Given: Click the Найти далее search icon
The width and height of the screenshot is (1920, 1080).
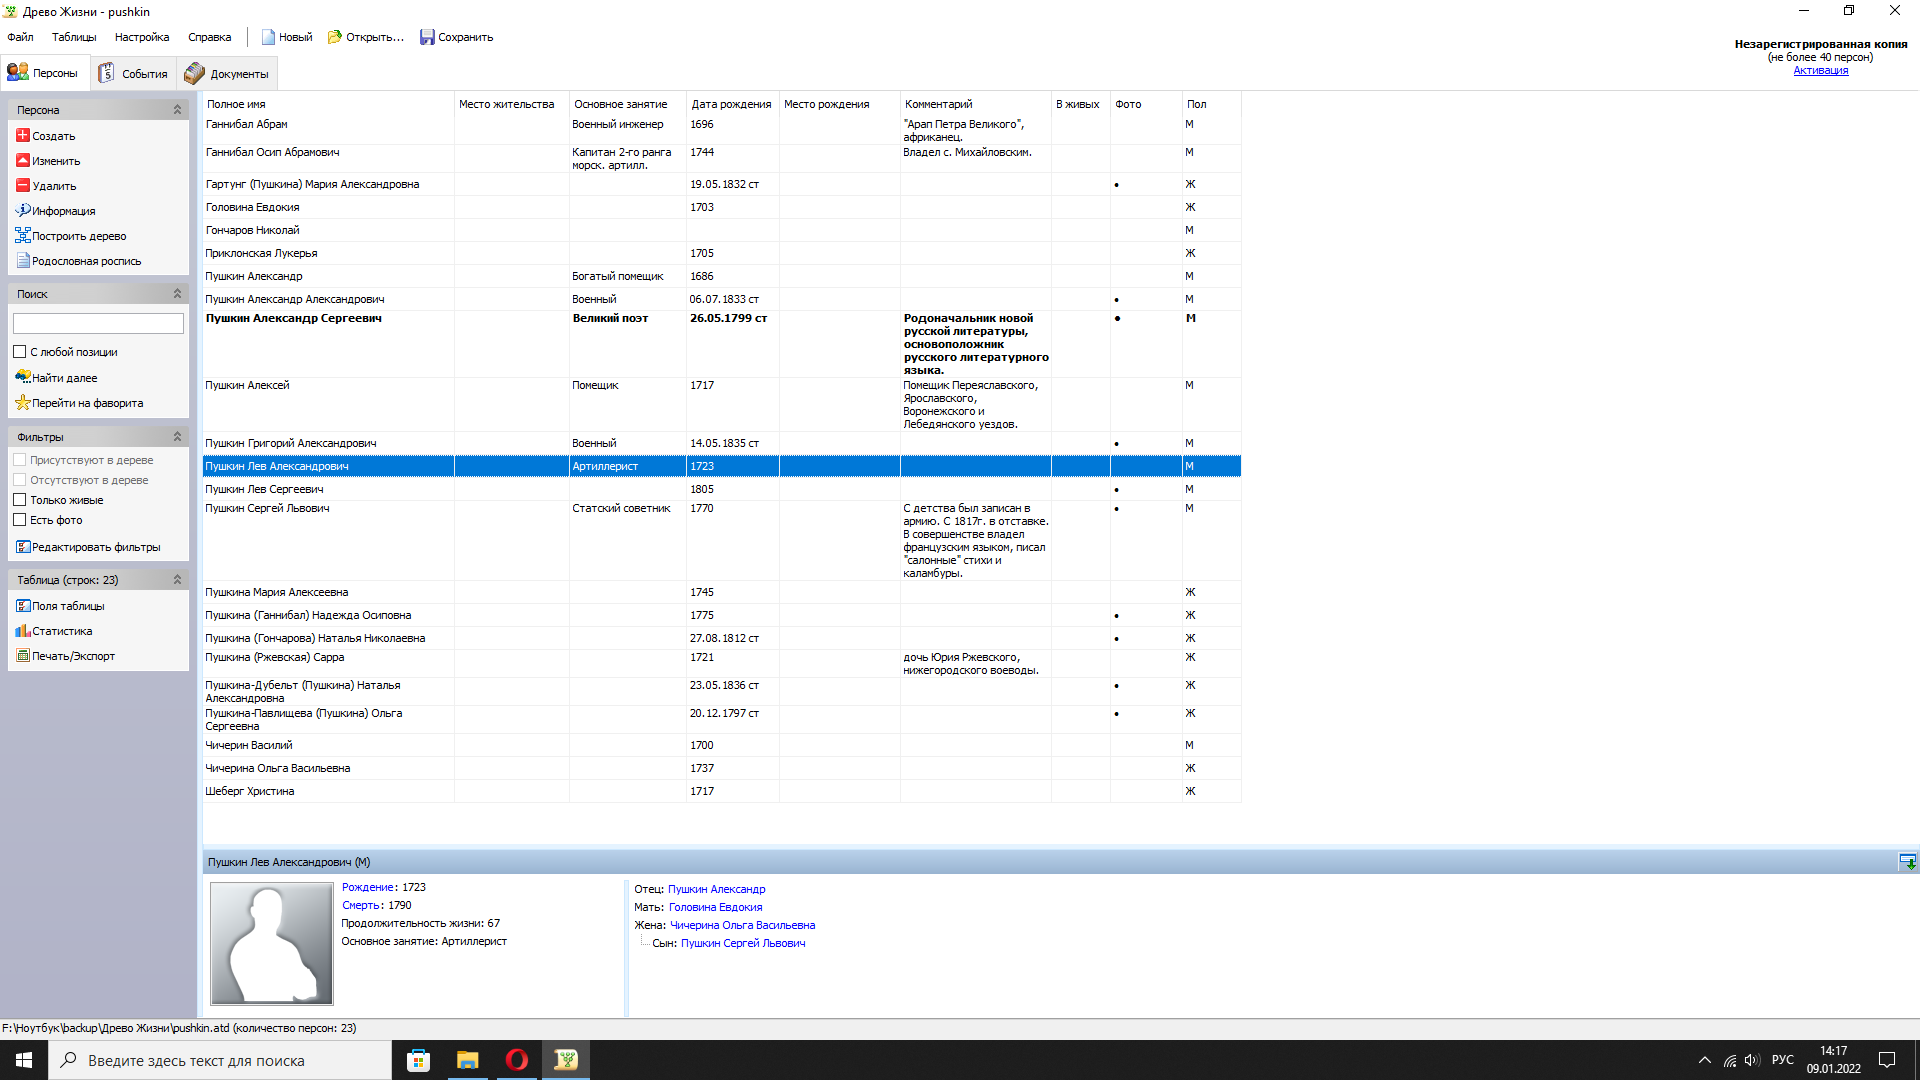Looking at the screenshot, I should [23, 377].
